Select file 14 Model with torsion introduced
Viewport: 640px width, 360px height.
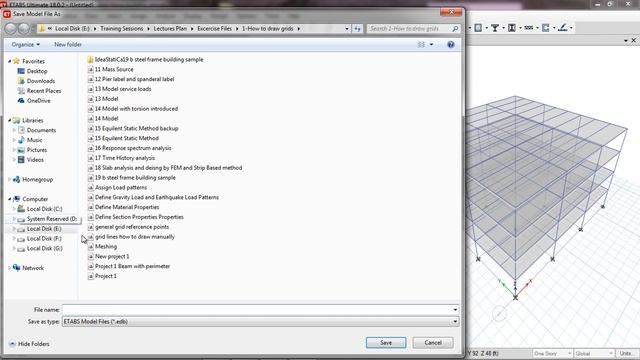(133, 109)
